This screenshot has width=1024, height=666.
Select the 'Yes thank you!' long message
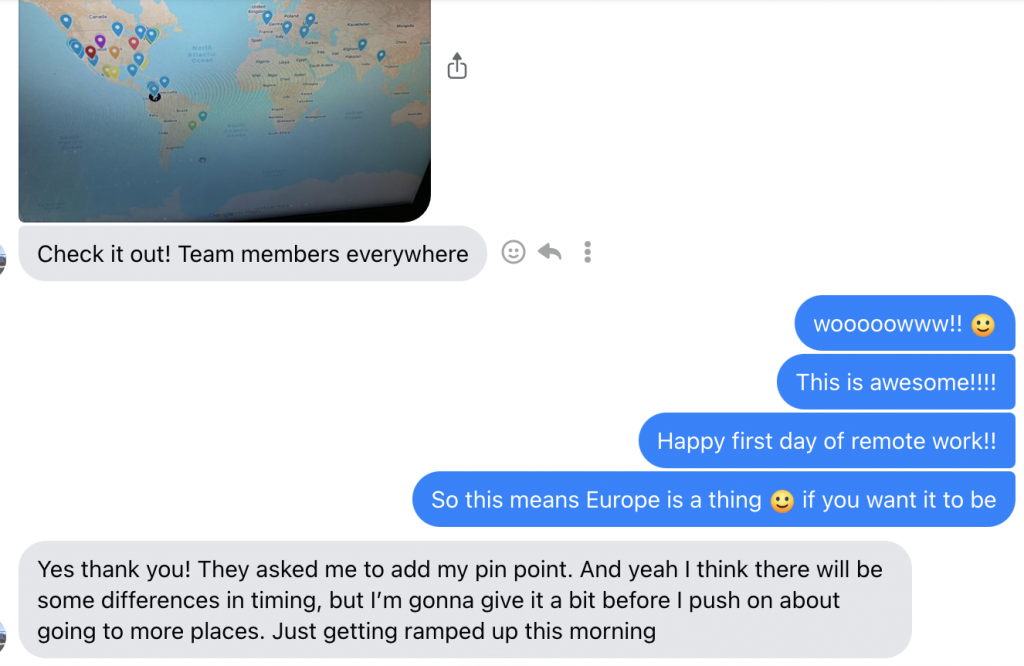click(465, 599)
